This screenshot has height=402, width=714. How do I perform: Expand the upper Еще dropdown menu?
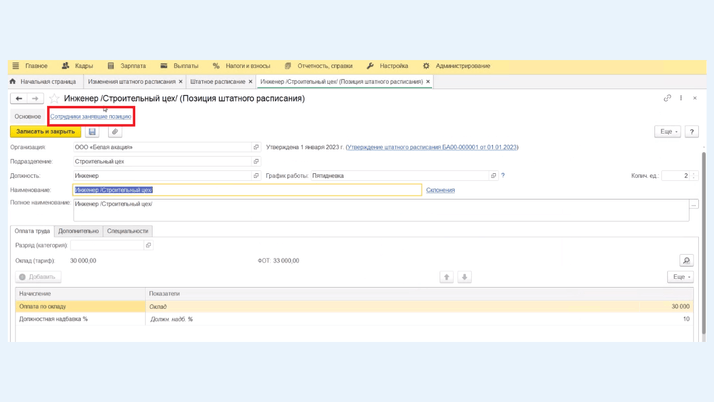click(667, 132)
